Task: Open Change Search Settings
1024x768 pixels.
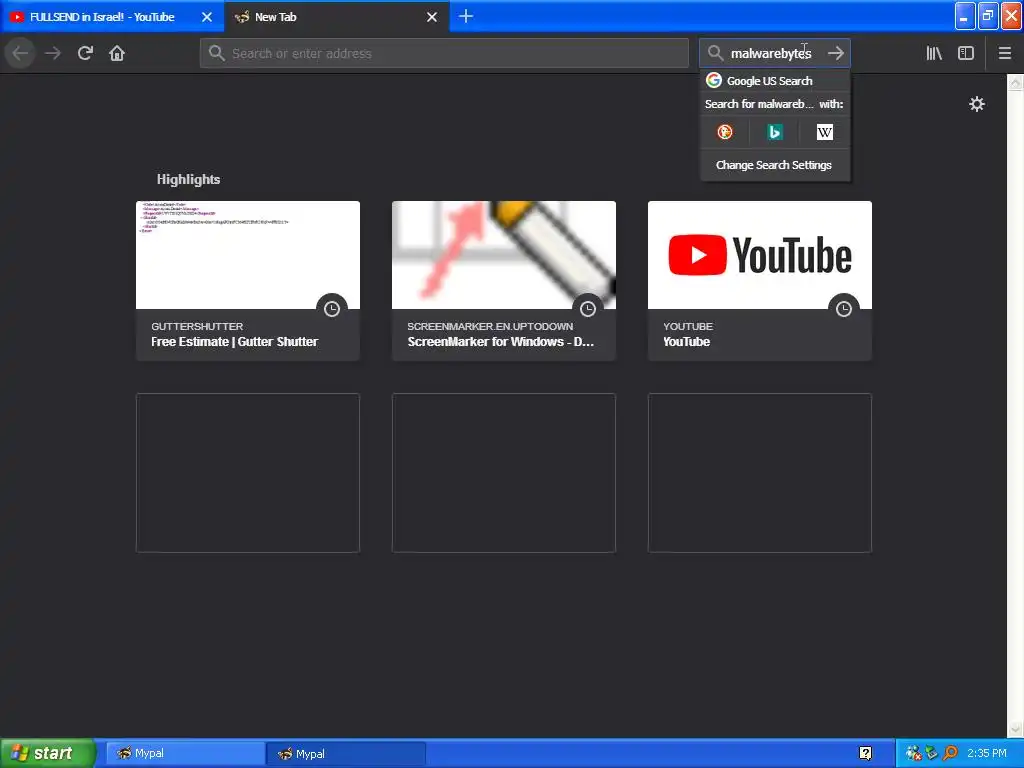Action: 775,165
